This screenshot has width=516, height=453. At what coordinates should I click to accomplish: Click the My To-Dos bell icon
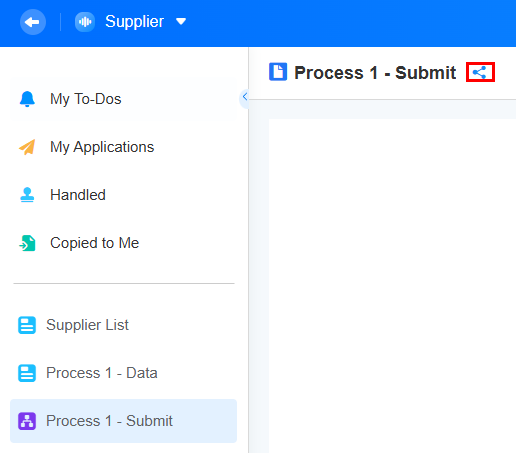(x=27, y=99)
